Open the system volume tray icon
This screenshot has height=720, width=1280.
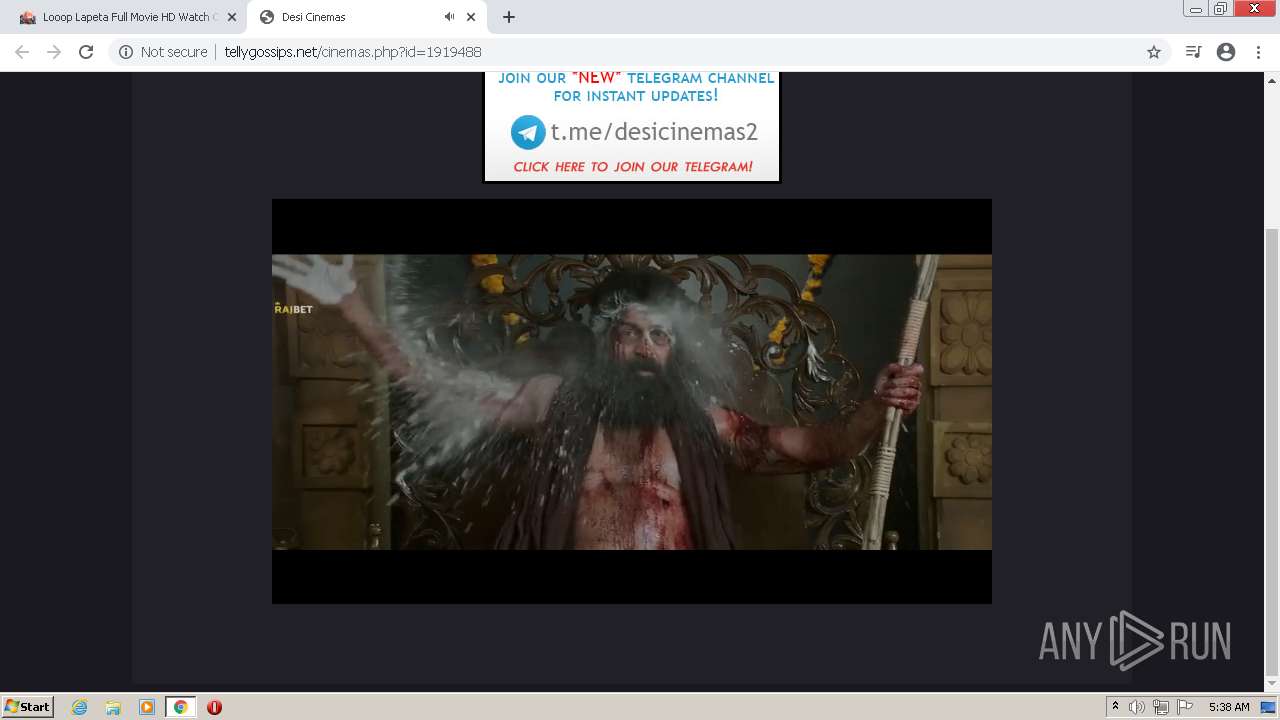point(1137,707)
